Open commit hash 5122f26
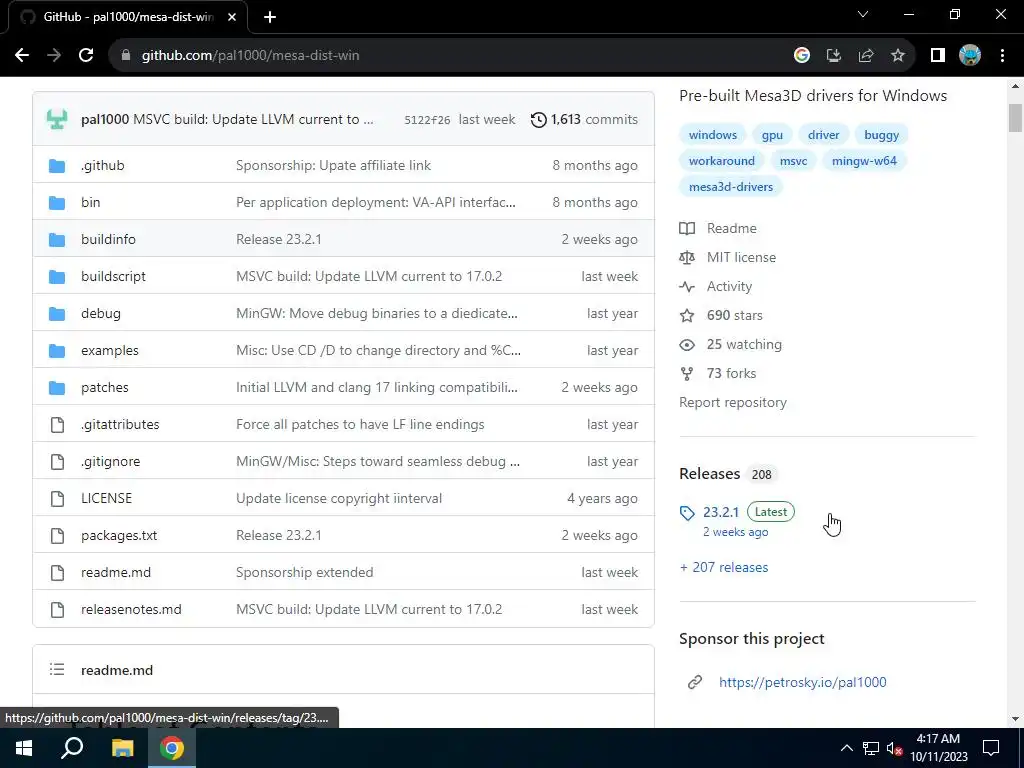This screenshot has height=768, width=1024. [427, 120]
